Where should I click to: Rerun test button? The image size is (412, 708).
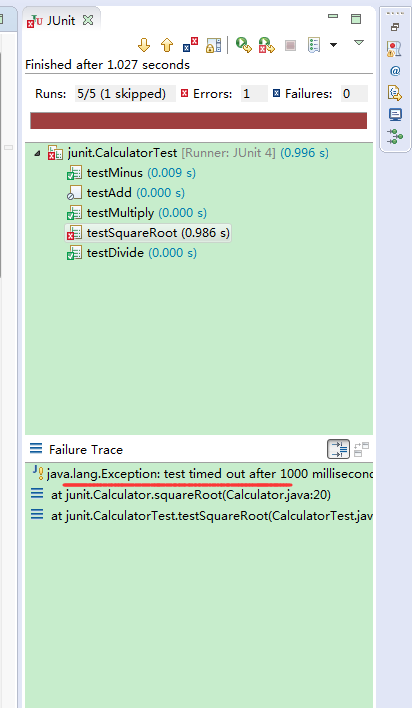coord(243,45)
